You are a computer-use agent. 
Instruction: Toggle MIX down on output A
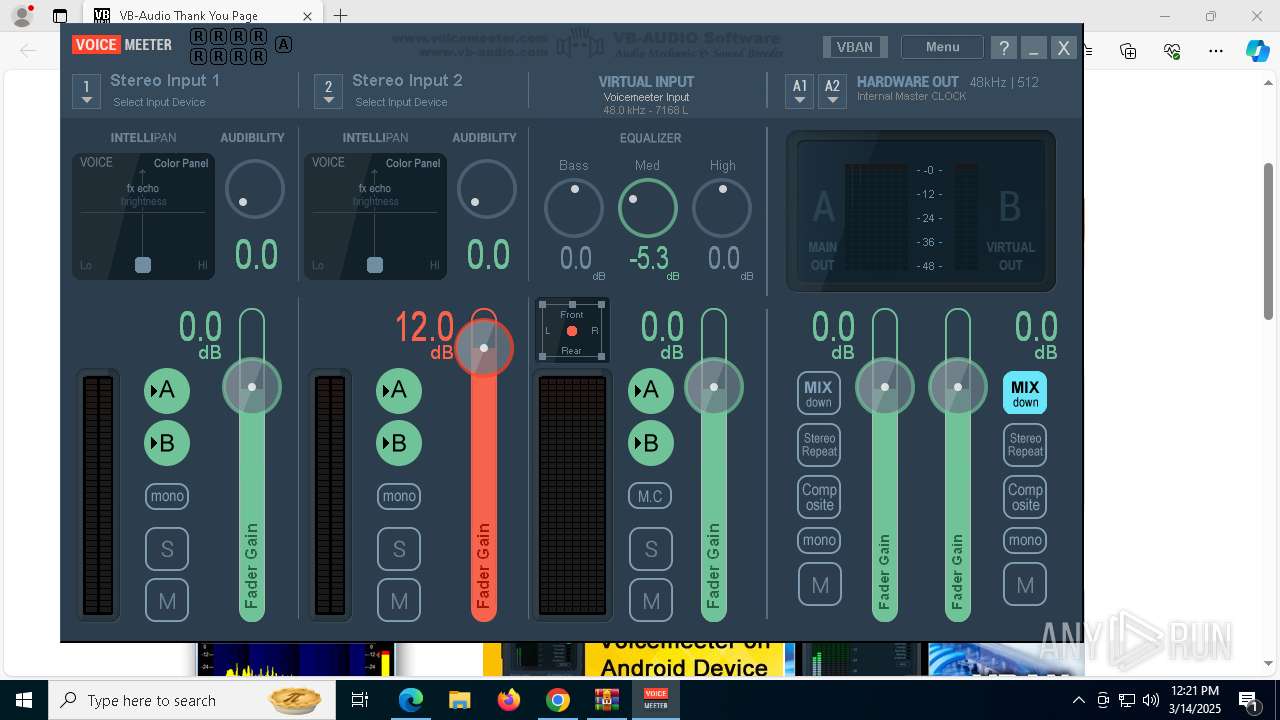pos(819,393)
